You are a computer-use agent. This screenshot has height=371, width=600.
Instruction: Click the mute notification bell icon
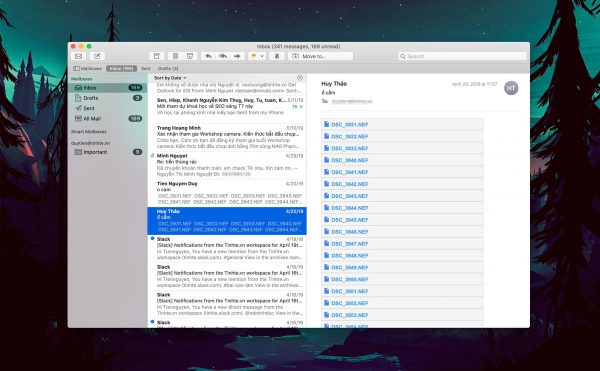coord(277,56)
